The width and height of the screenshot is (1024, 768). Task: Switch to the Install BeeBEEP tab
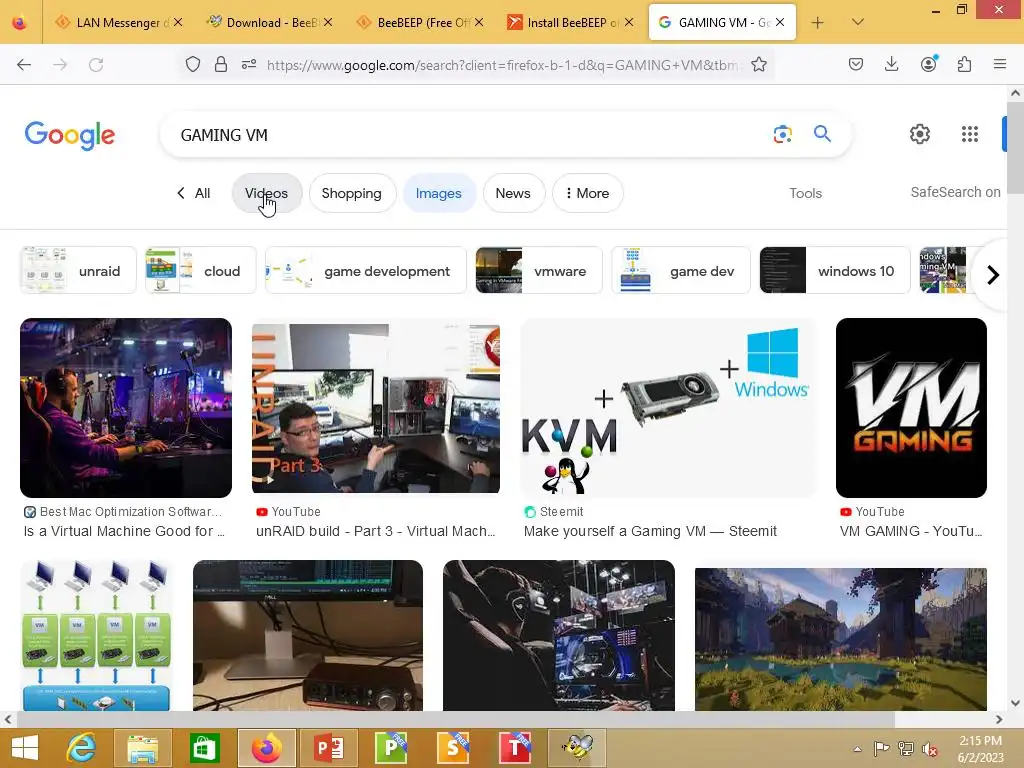[x=571, y=22]
